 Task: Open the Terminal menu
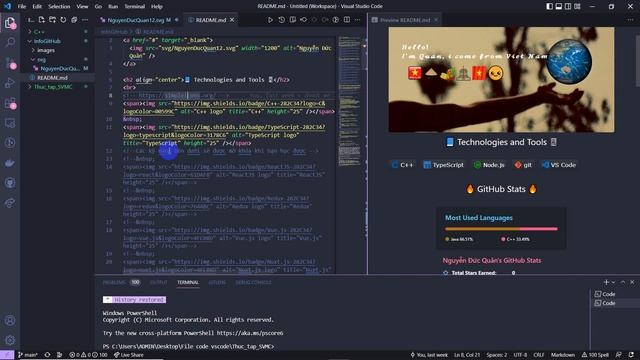[x=135, y=7]
